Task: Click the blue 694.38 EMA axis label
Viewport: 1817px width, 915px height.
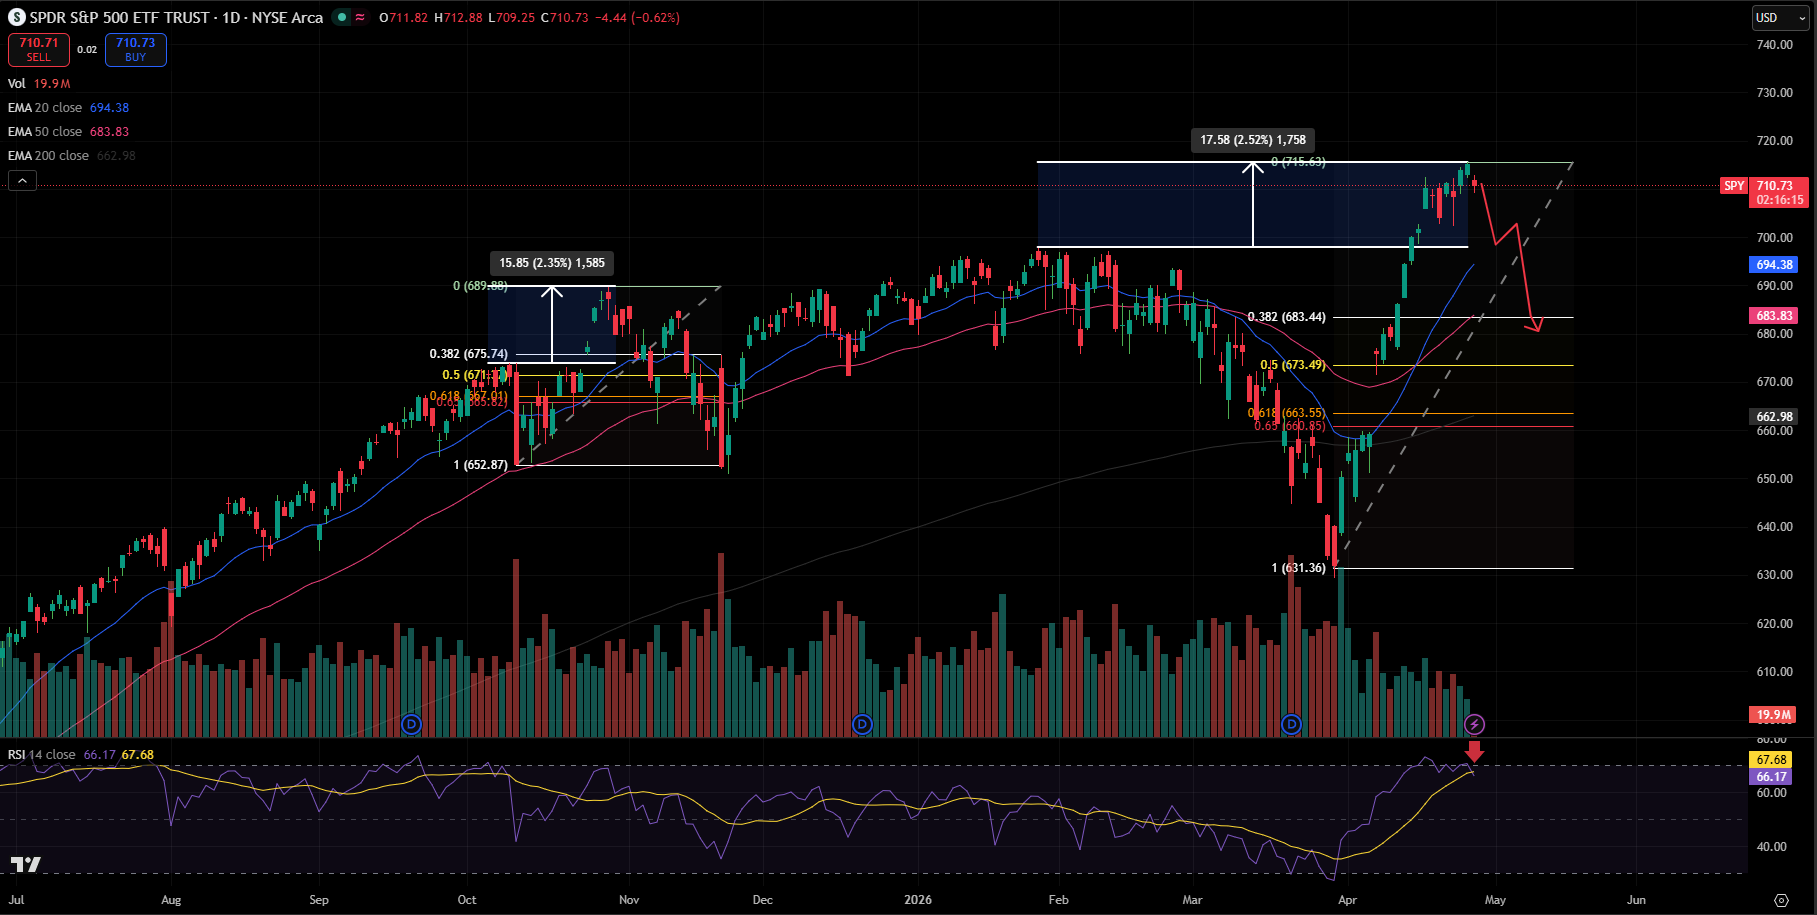Action: tap(1775, 265)
